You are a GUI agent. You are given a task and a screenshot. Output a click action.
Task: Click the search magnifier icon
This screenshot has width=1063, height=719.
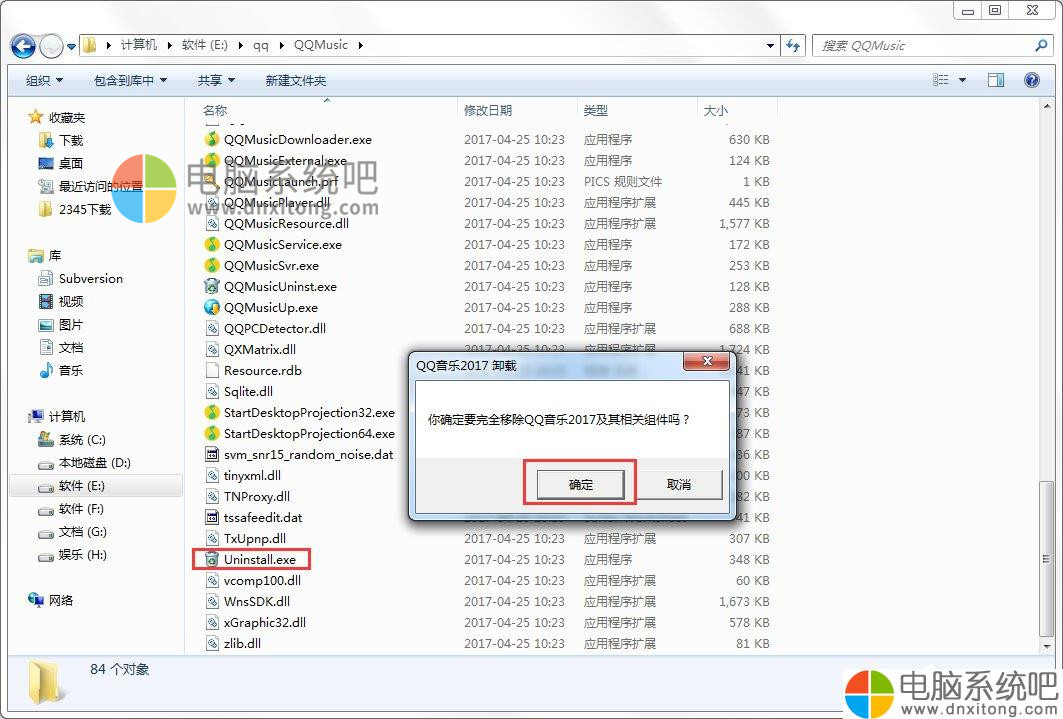[1041, 45]
